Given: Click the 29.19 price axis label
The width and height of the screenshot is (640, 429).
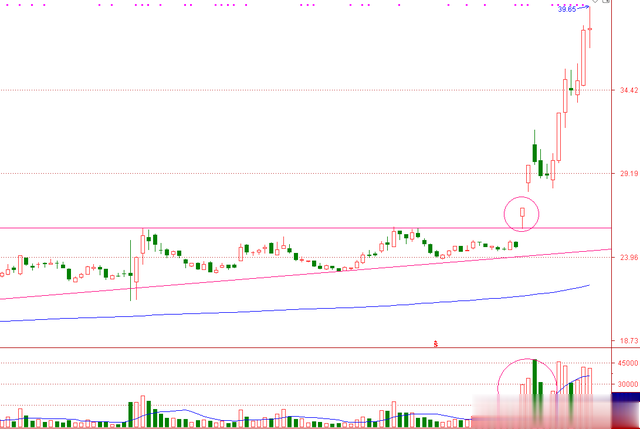Looking at the screenshot, I should pyautogui.click(x=629, y=173).
